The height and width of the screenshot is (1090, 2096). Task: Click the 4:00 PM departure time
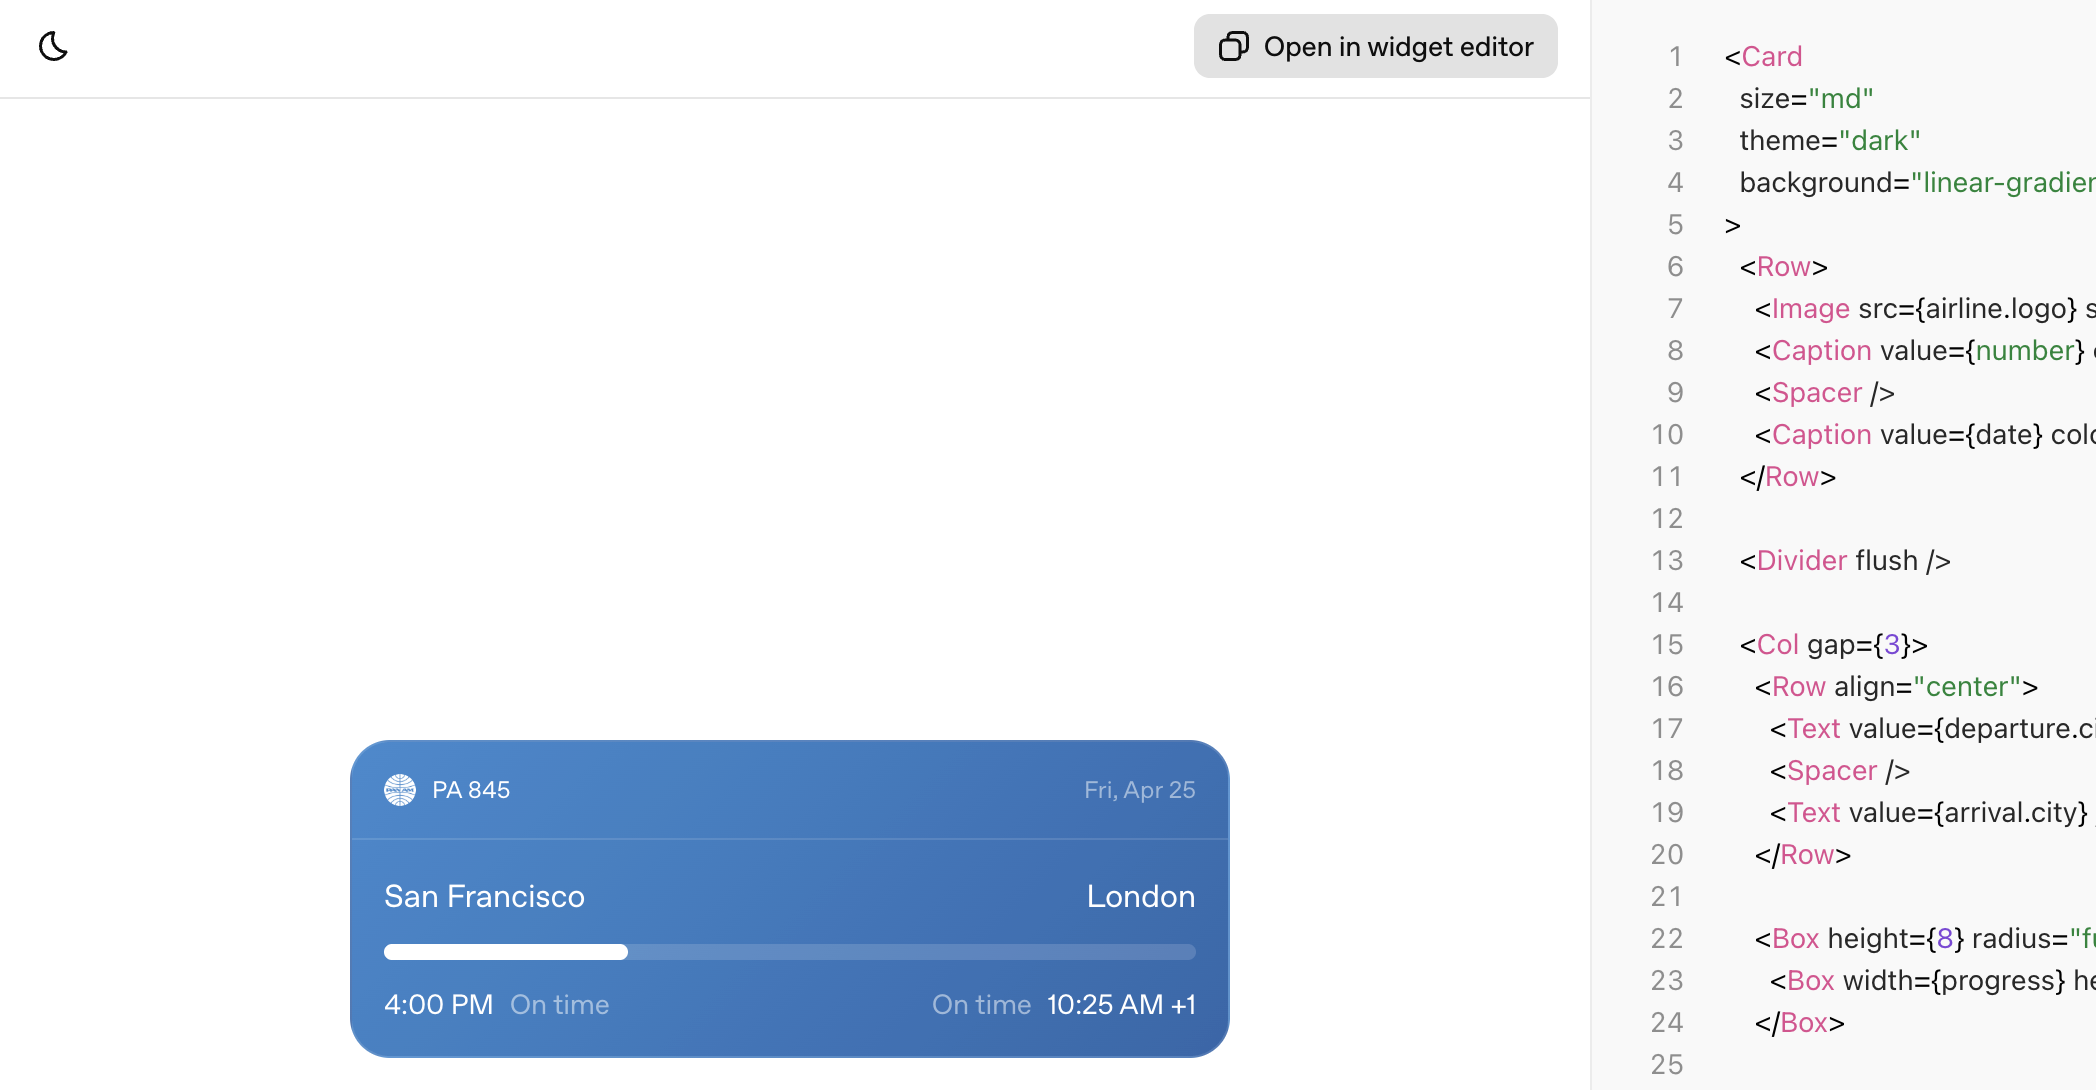(438, 1004)
